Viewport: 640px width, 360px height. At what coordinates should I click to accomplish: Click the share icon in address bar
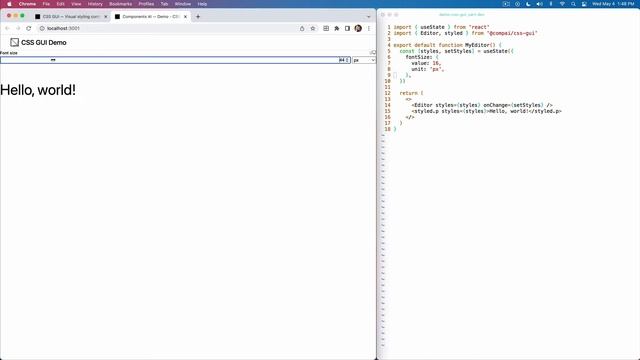click(302, 28)
